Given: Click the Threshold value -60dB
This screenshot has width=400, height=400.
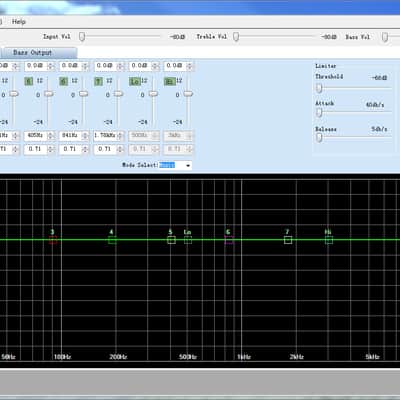Looking at the screenshot, I should pos(380,78).
